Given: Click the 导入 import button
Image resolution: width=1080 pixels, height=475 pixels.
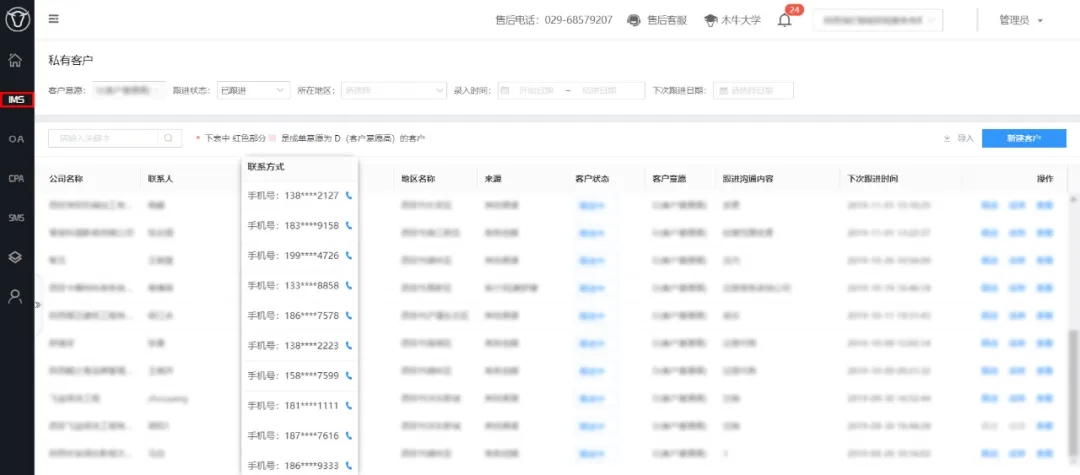Looking at the screenshot, I should pyautogui.click(x=959, y=138).
